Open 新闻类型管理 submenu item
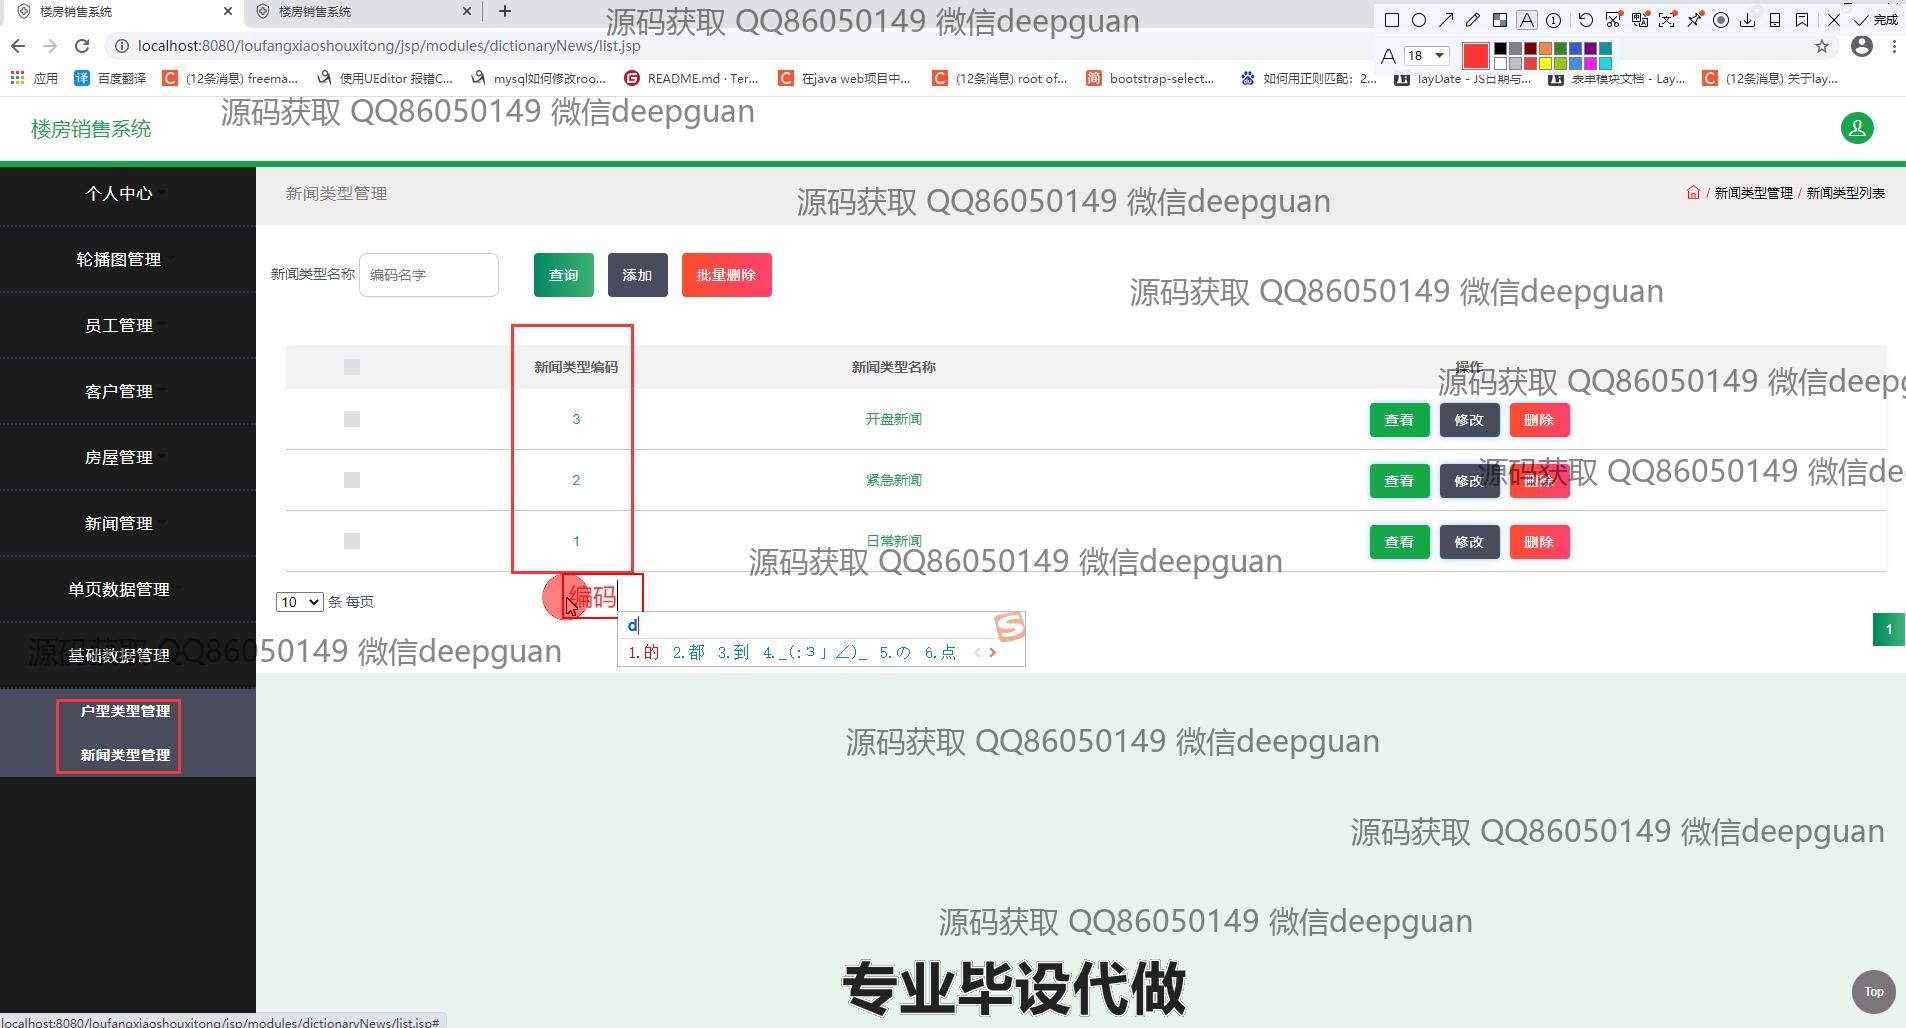1906x1028 pixels. (125, 755)
